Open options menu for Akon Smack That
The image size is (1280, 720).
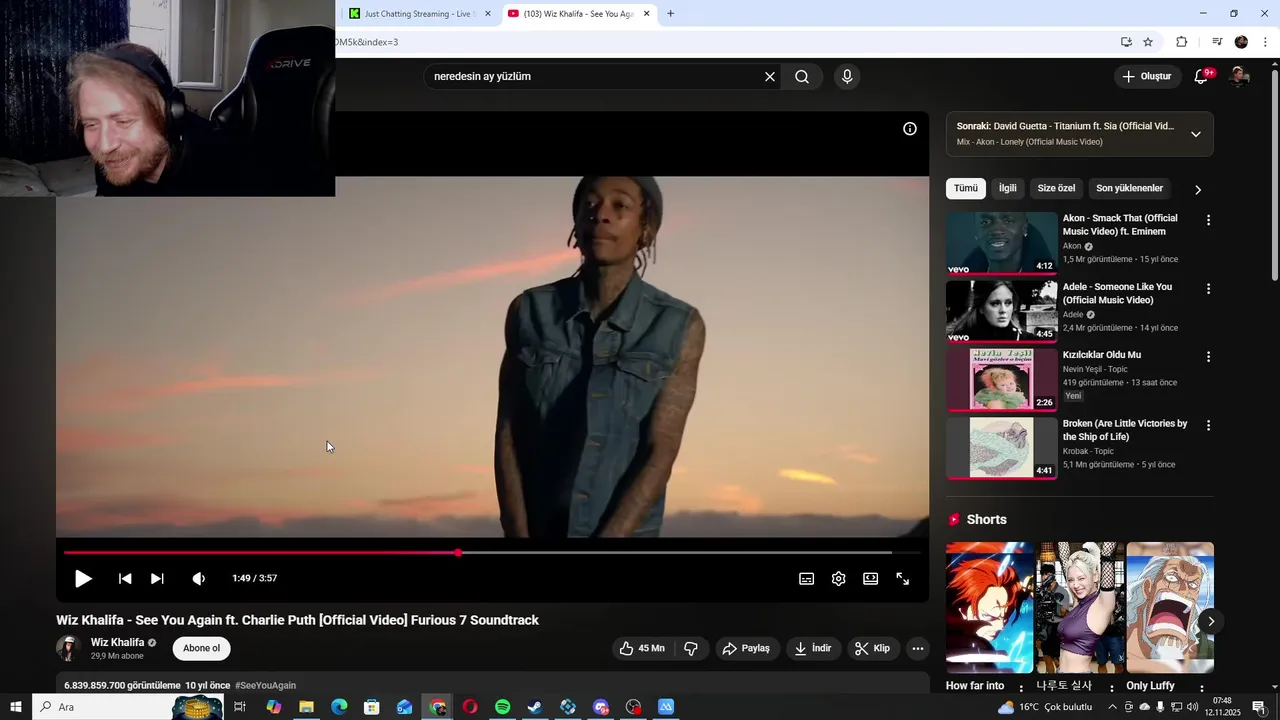point(1208,220)
